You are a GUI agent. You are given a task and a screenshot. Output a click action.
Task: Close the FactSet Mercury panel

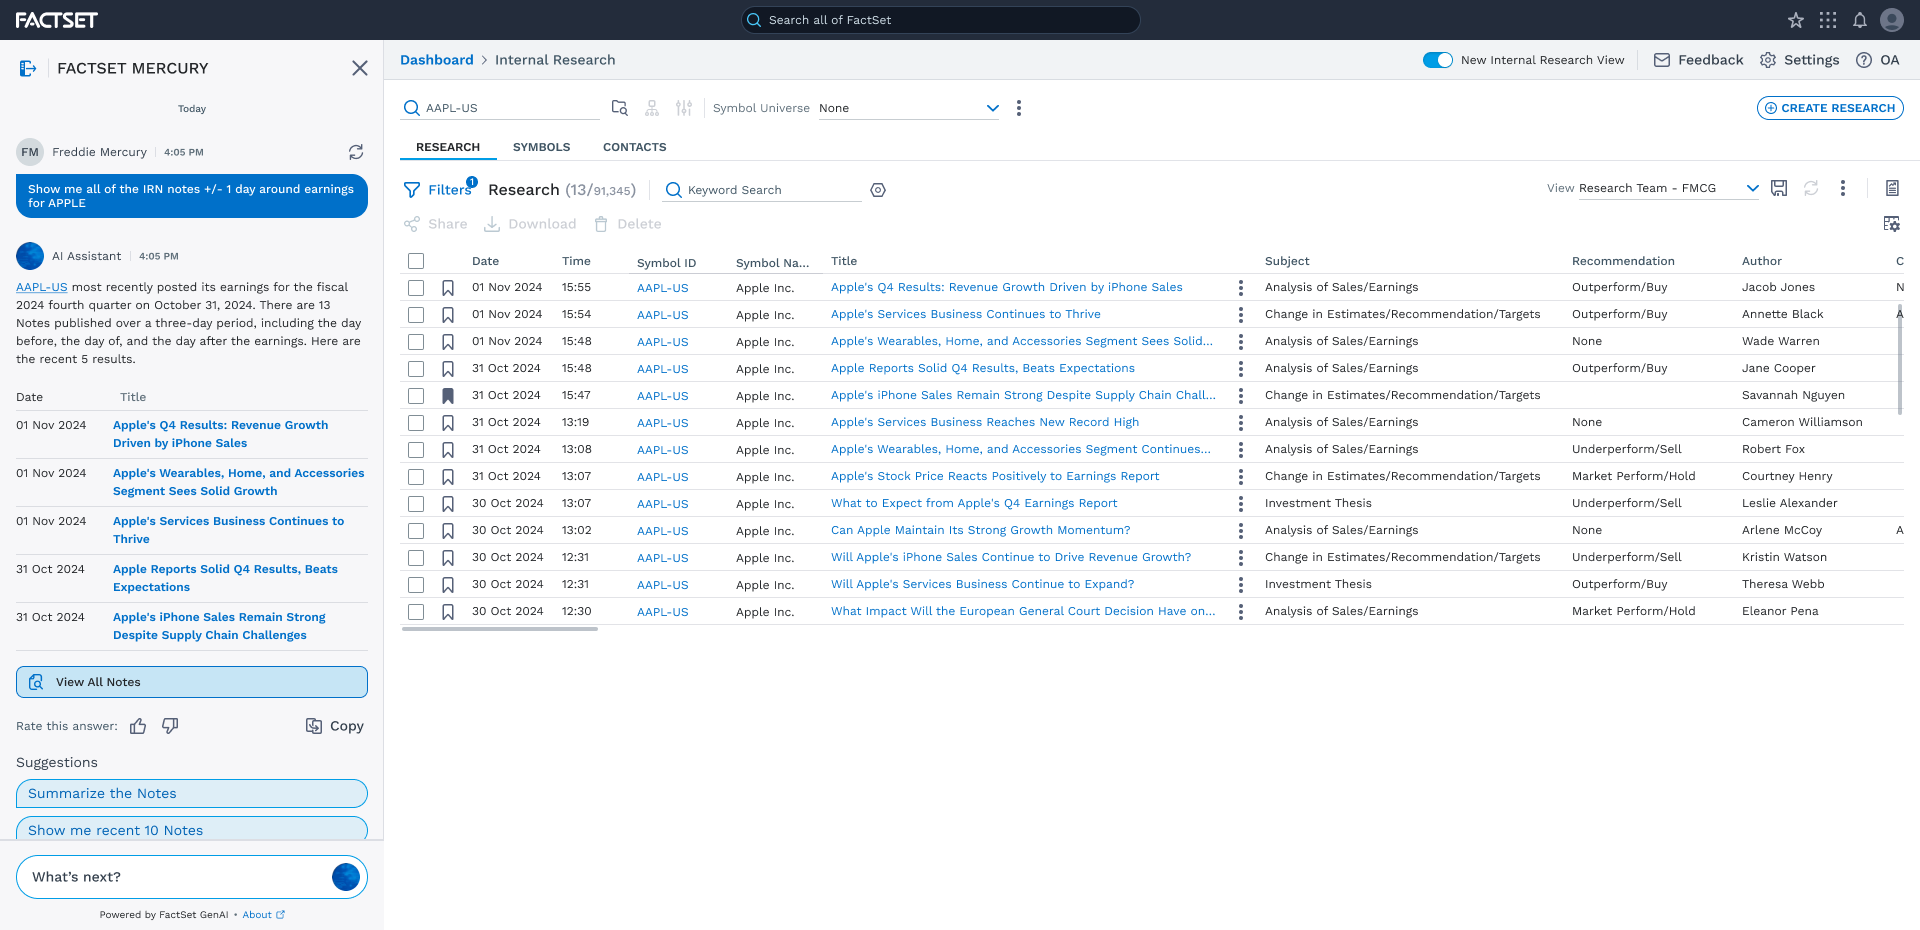tap(360, 68)
